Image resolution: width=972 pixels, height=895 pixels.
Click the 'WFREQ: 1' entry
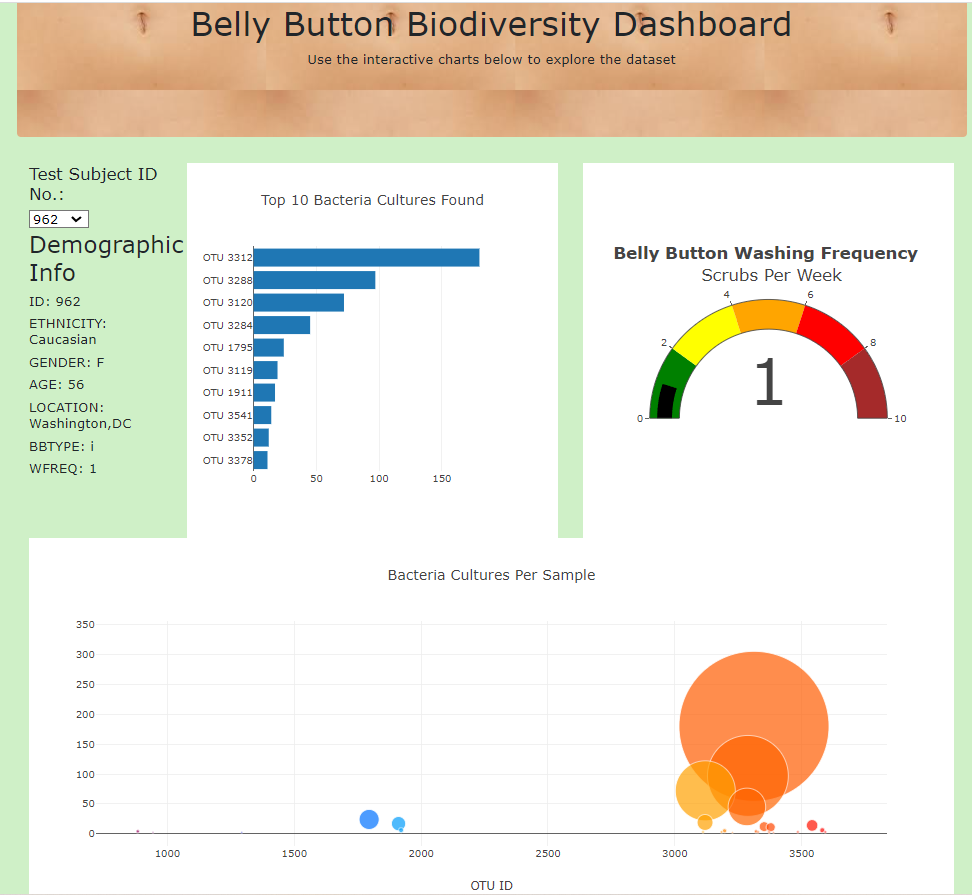click(x=63, y=469)
